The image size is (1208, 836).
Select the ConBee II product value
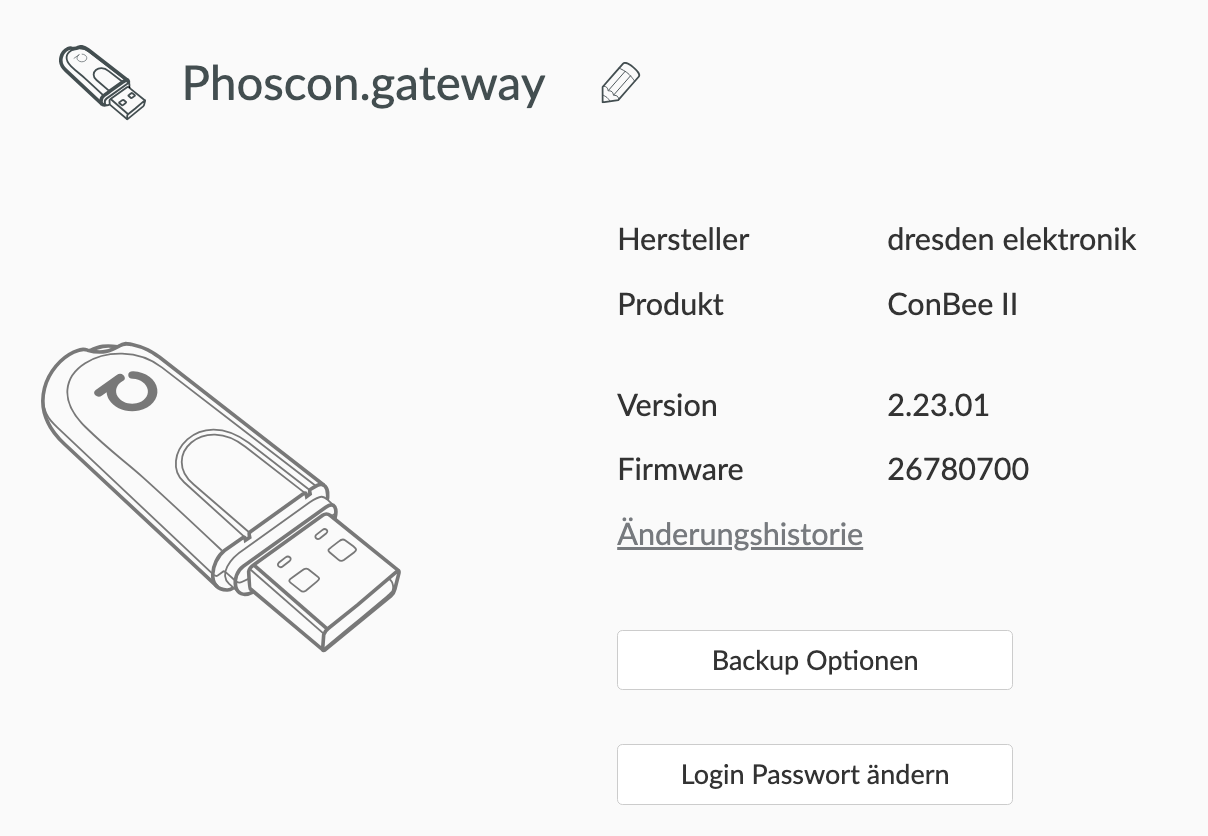pos(952,304)
